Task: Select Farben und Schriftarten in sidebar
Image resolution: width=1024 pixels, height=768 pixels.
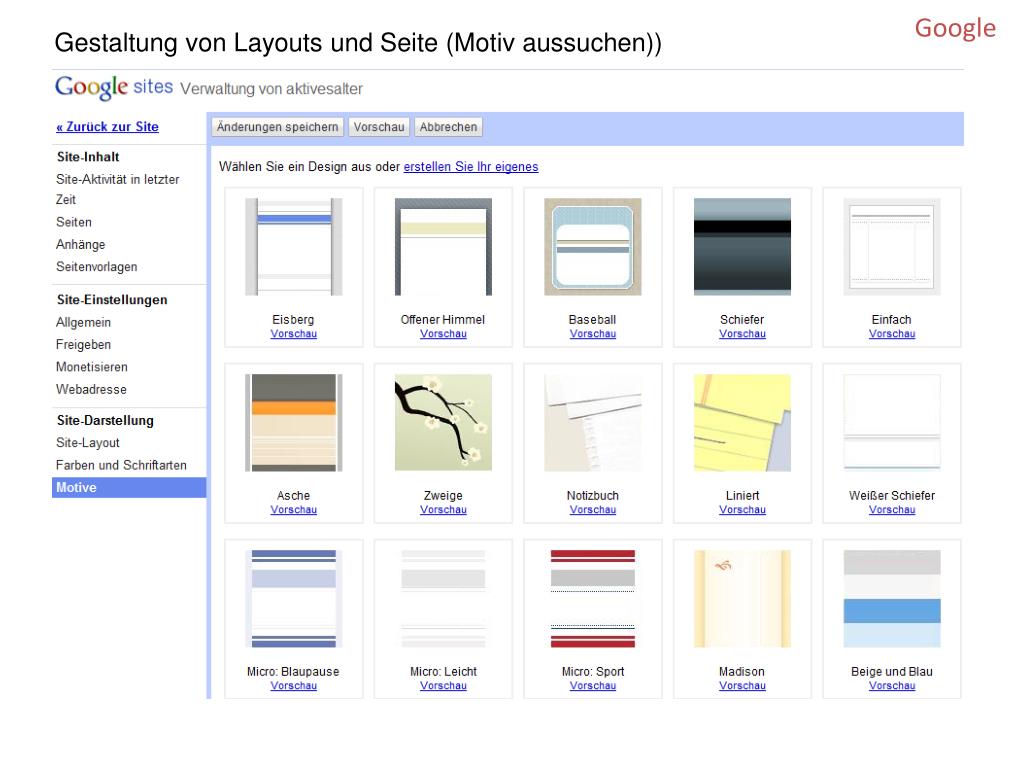Action: pyautogui.click(x=121, y=465)
